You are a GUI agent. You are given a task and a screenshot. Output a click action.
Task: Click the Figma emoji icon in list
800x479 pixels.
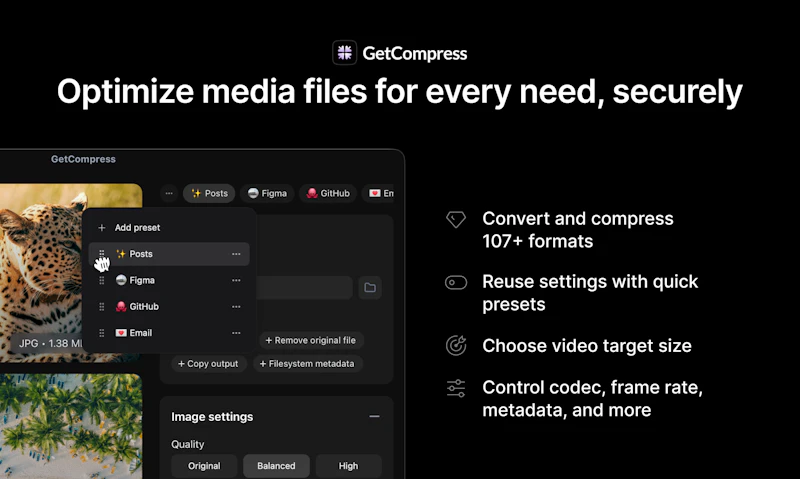click(121, 280)
